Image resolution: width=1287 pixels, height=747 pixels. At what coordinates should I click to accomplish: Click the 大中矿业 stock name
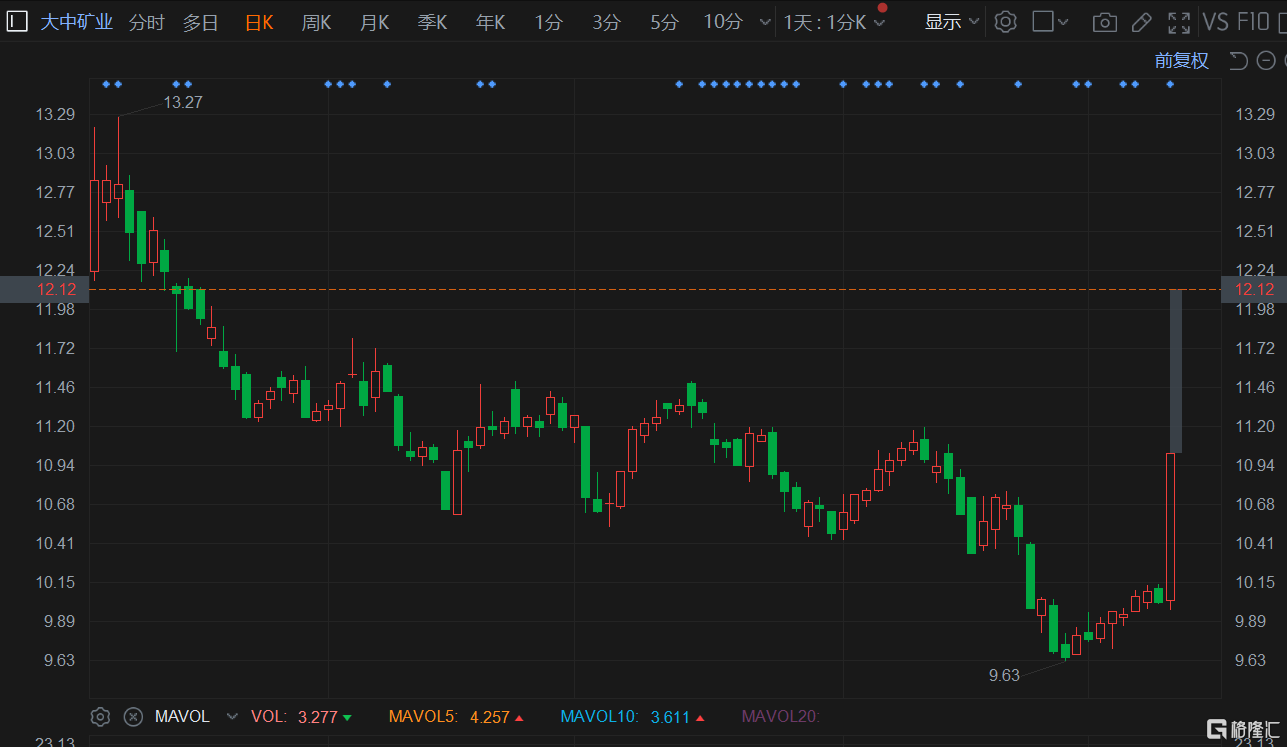tap(76, 22)
